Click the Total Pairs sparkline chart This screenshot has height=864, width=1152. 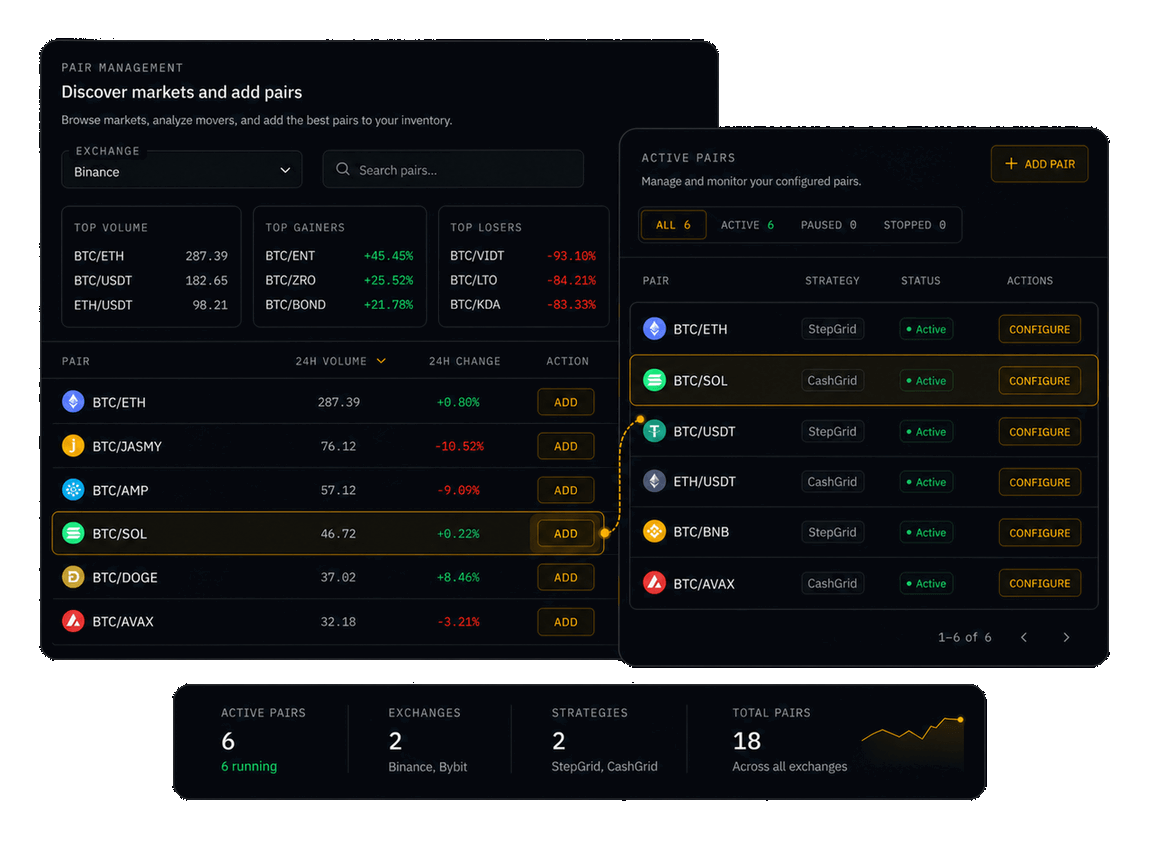click(912, 742)
